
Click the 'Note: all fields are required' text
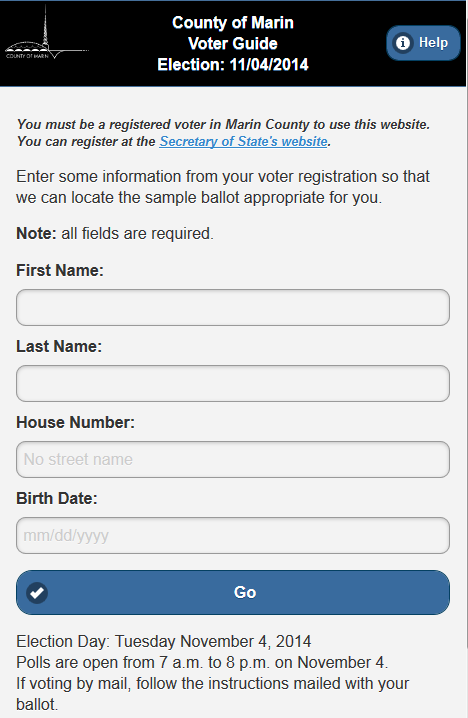115,234
